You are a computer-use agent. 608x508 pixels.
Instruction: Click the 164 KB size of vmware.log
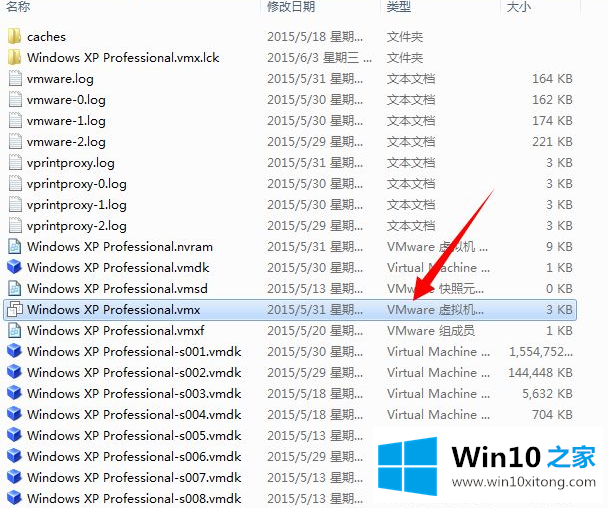coord(552,79)
